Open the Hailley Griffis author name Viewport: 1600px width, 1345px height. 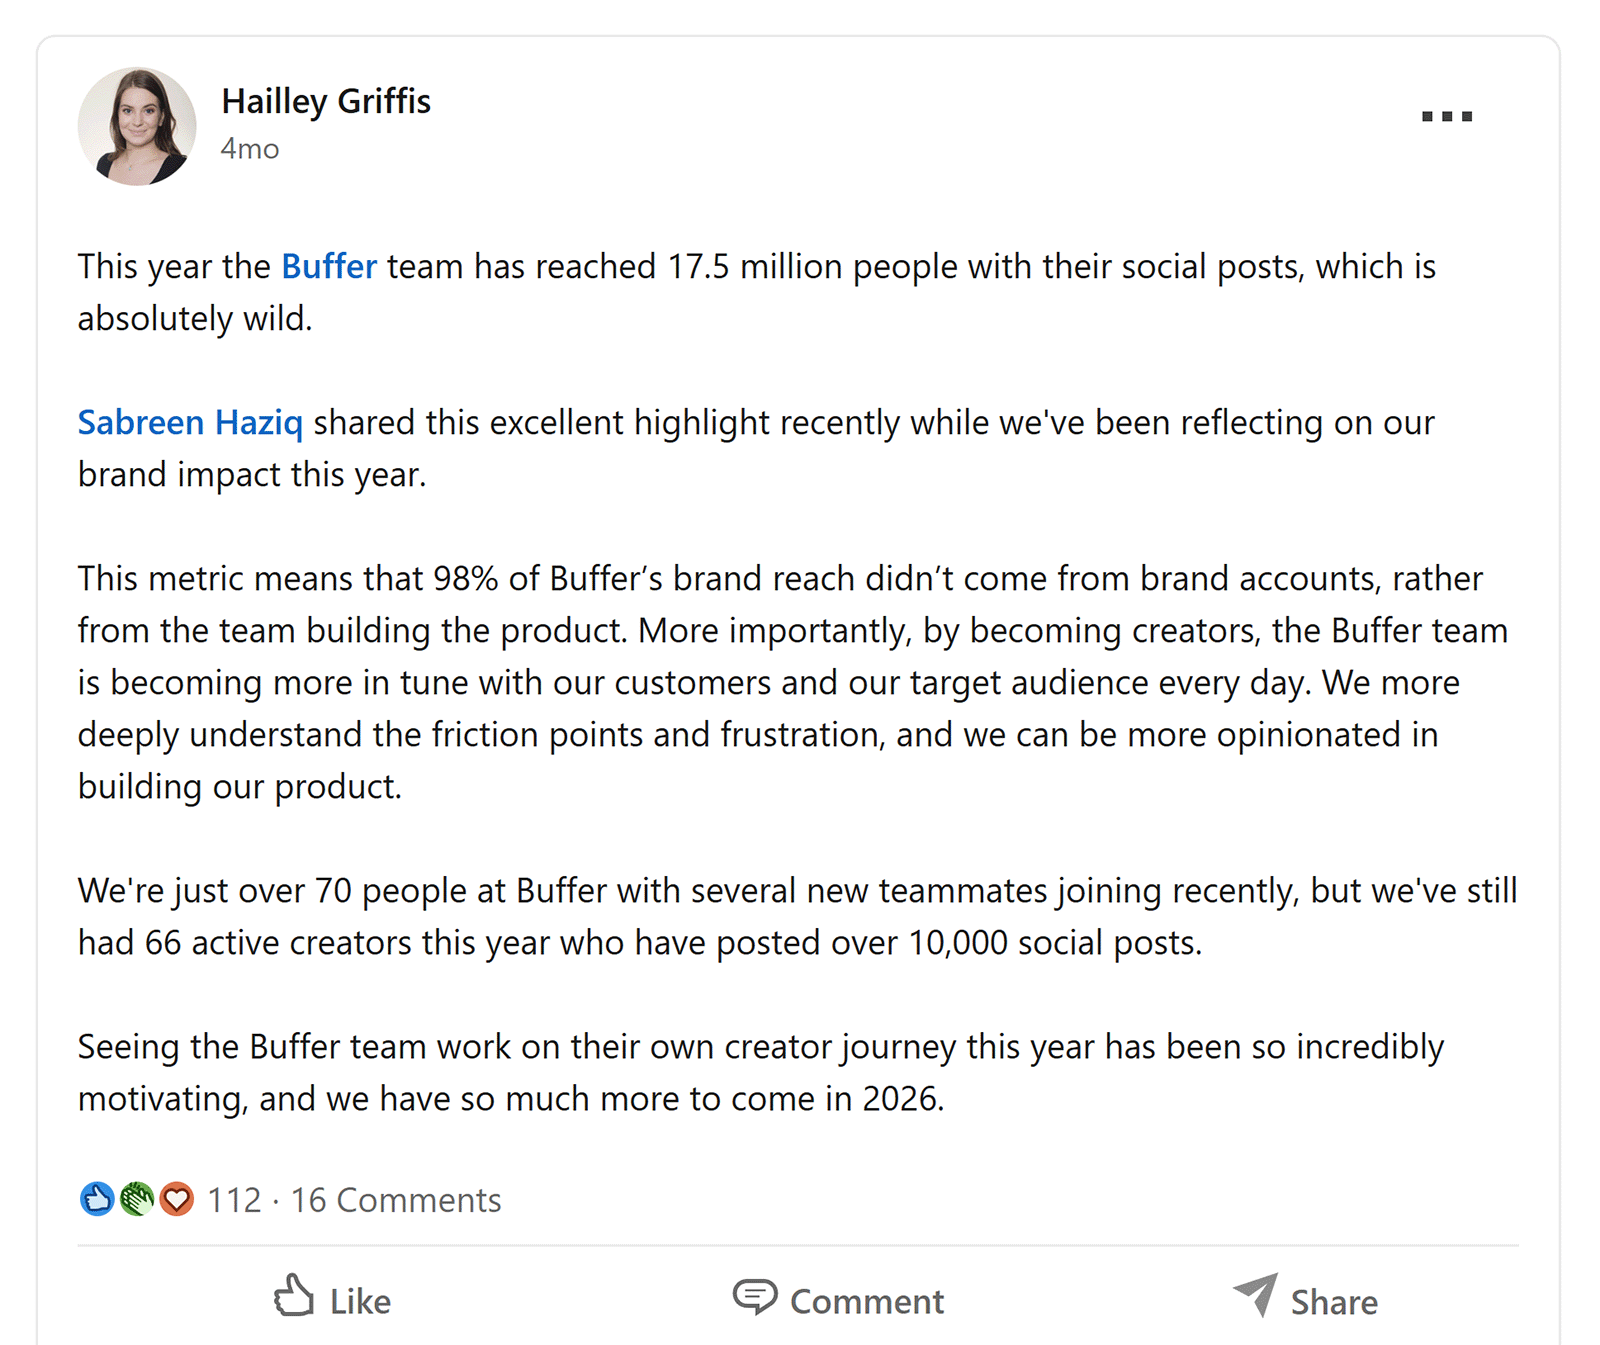tap(326, 101)
